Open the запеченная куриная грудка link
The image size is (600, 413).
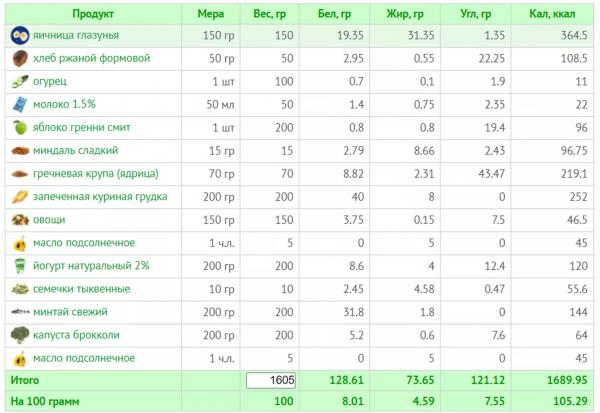click(x=100, y=197)
